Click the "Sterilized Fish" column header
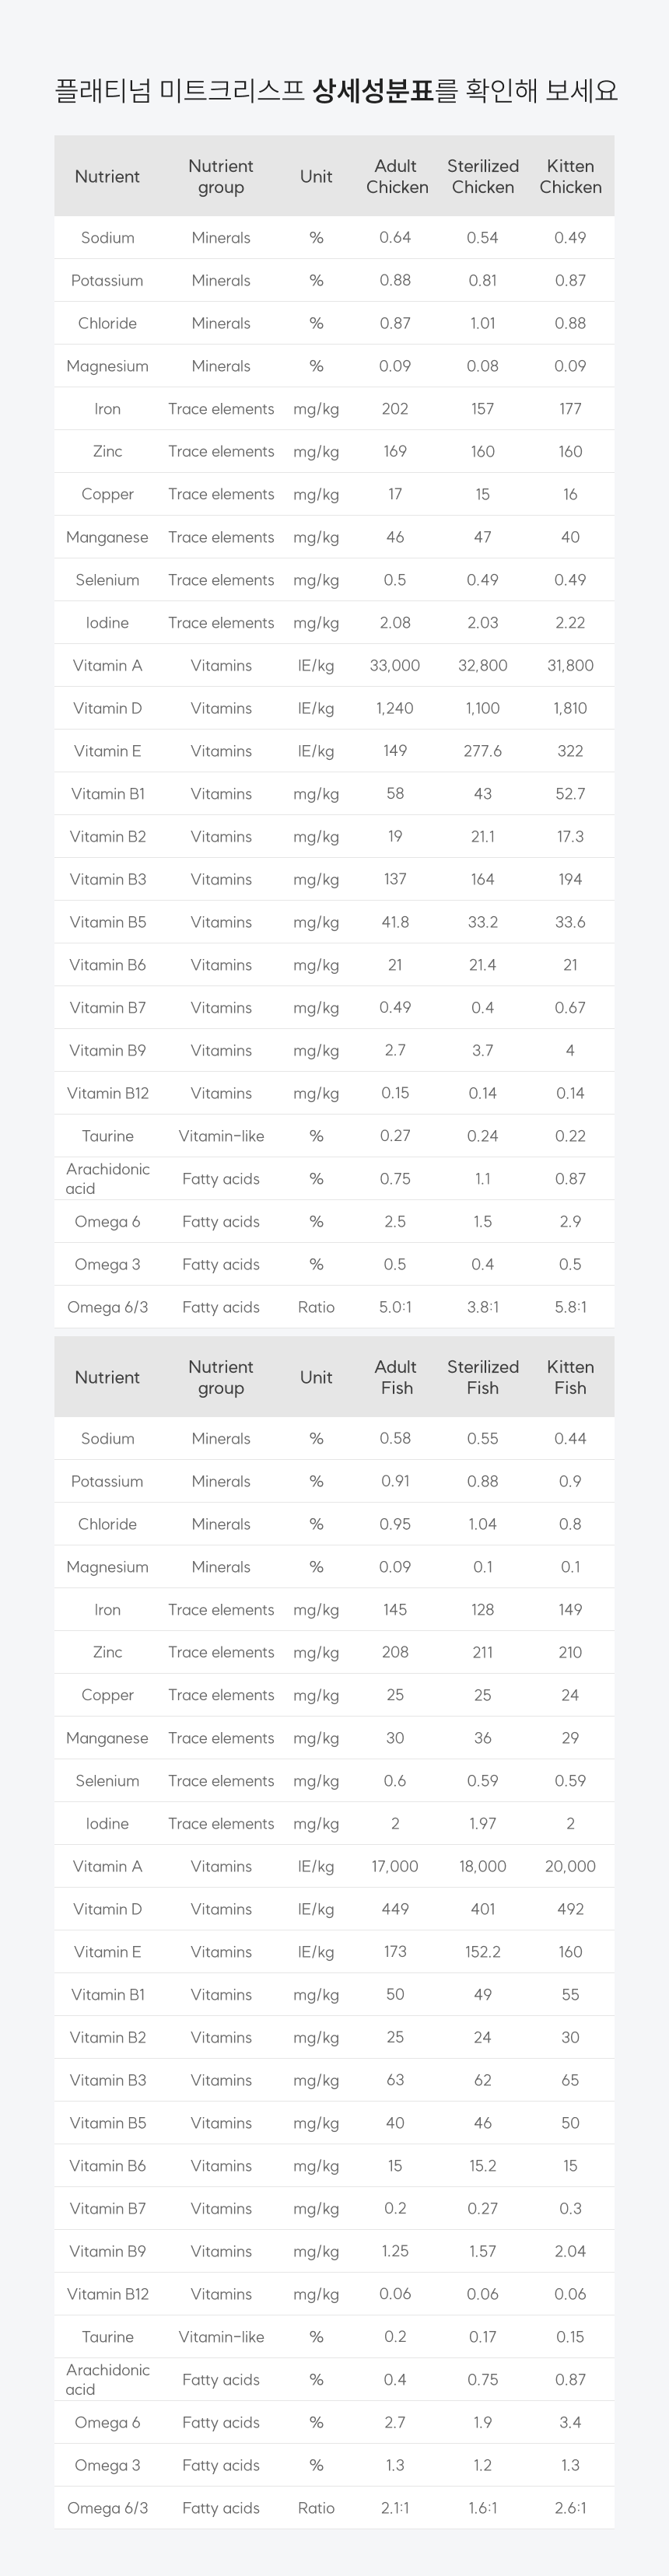The height and width of the screenshot is (2576, 669). (482, 1377)
